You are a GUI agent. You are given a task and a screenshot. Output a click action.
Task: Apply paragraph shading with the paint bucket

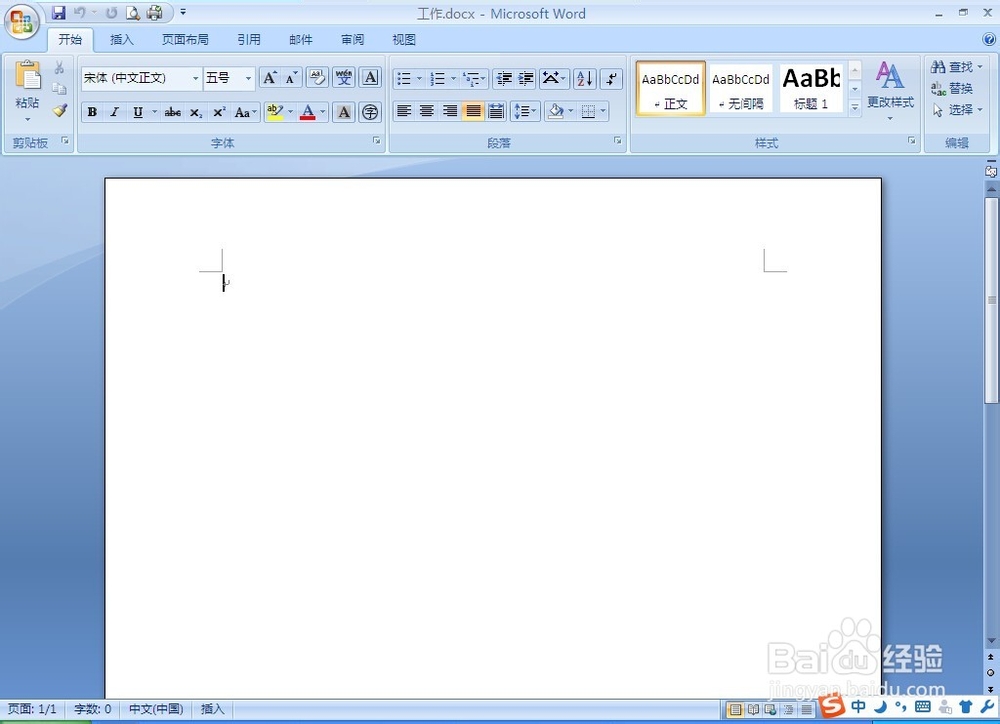(x=555, y=111)
